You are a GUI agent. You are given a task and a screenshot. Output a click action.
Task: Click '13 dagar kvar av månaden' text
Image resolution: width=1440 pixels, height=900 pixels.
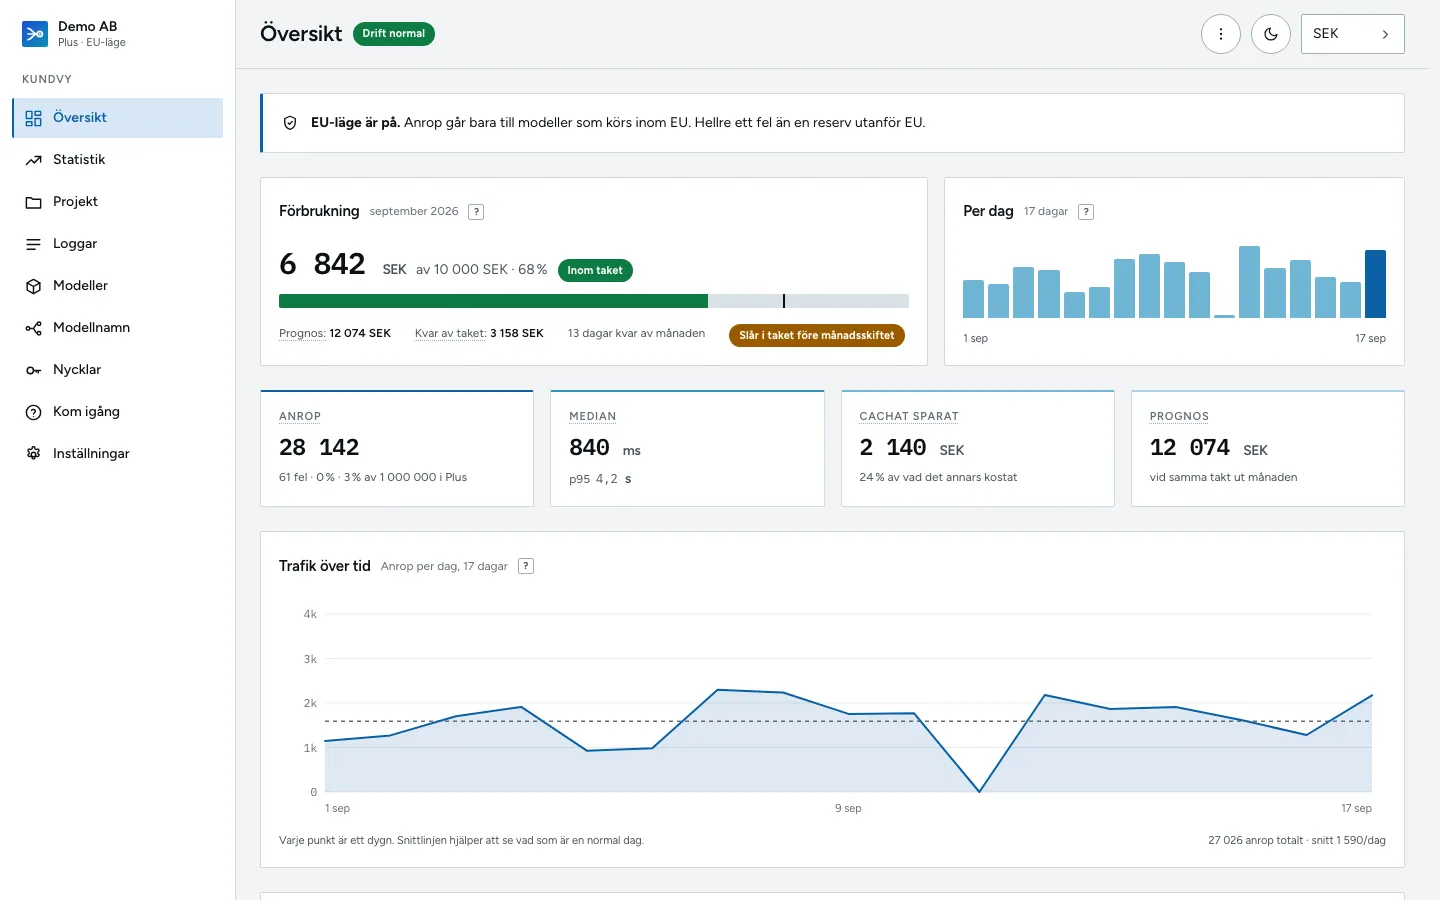[x=636, y=334]
